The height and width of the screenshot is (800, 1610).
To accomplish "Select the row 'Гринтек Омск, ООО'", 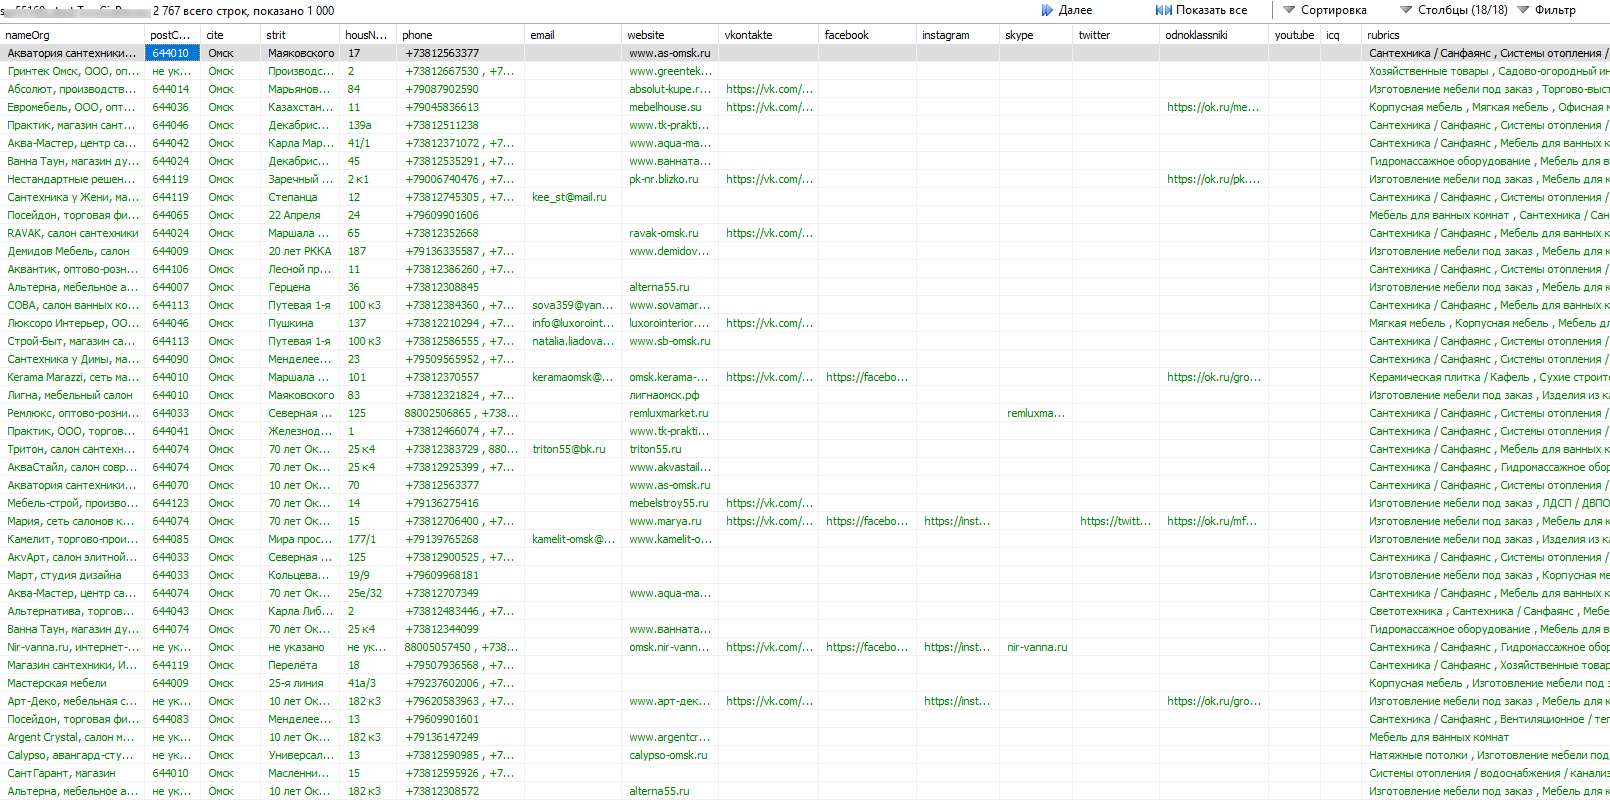I will pyautogui.click(x=805, y=71).
